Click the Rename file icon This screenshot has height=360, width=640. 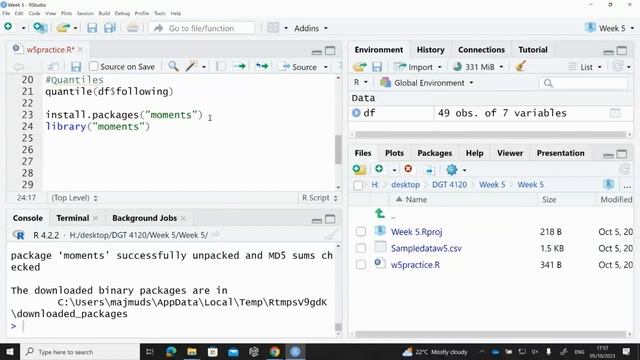click(429, 170)
